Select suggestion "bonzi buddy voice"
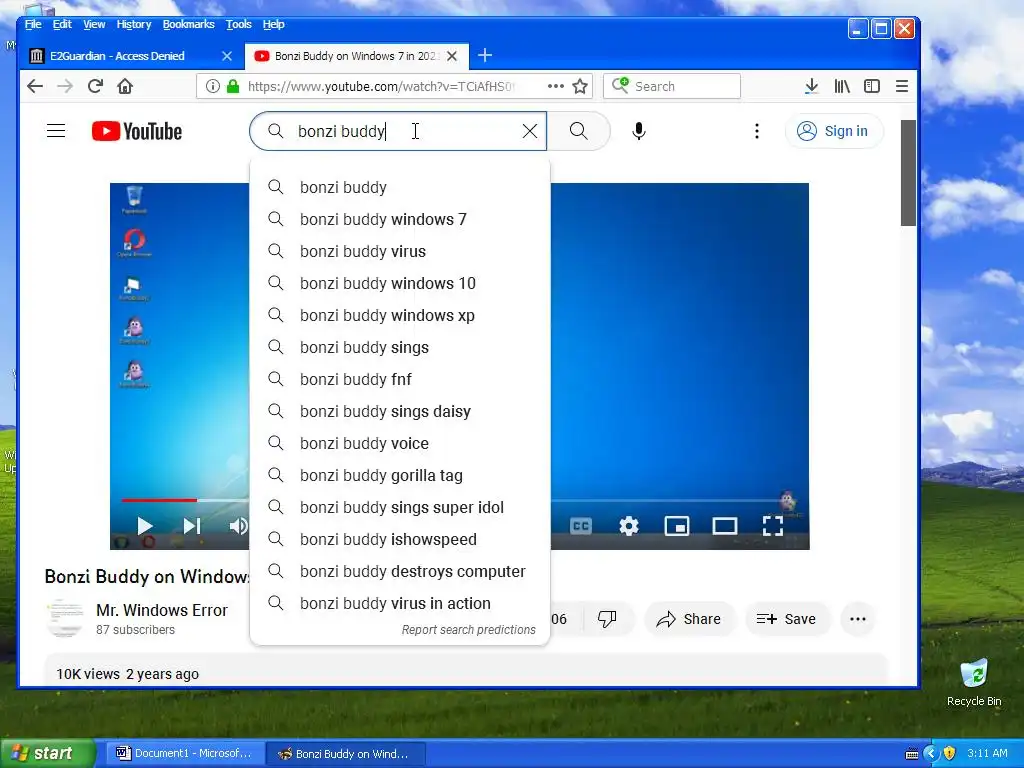This screenshot has height=768, width=1024. [400, 443]
